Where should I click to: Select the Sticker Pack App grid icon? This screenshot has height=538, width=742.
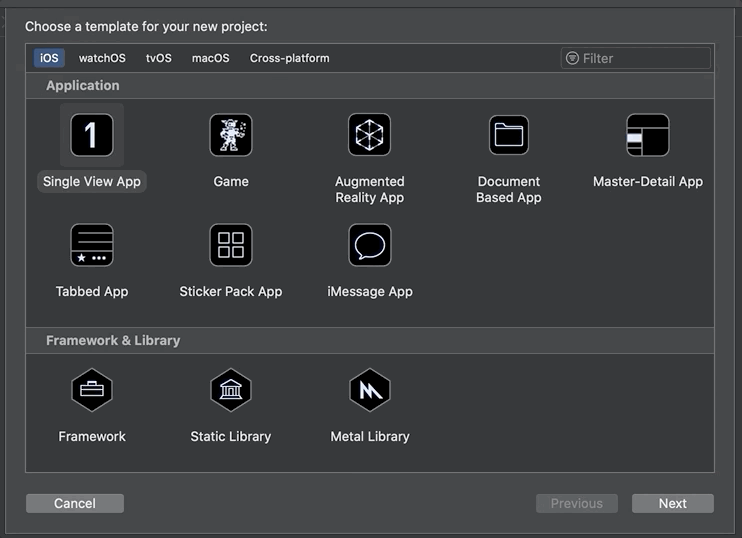[231, 245]
